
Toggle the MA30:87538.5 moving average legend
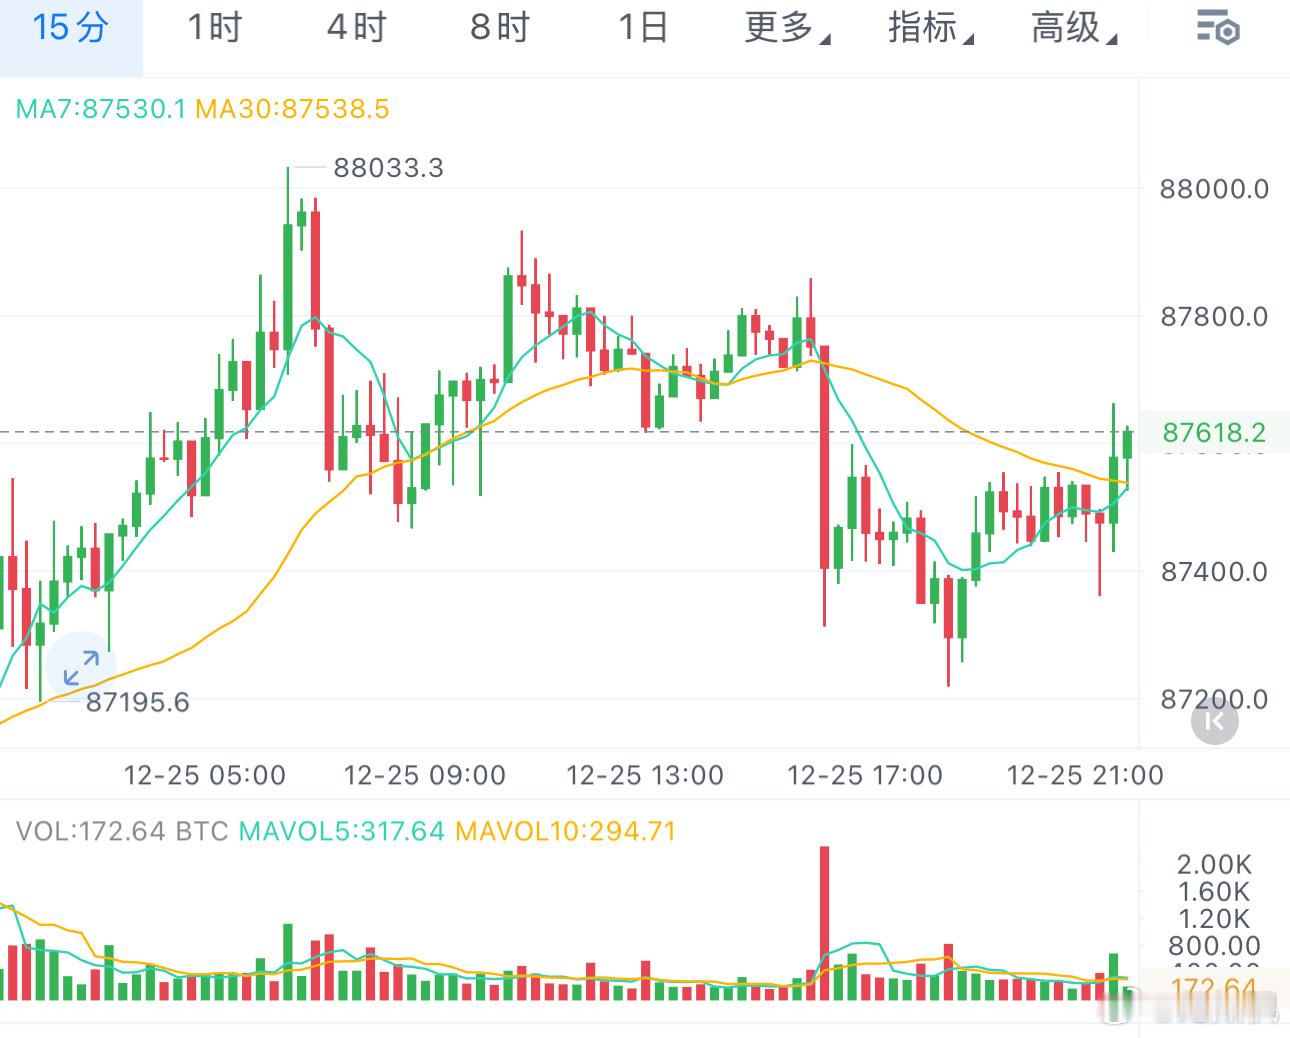point(294,109)
